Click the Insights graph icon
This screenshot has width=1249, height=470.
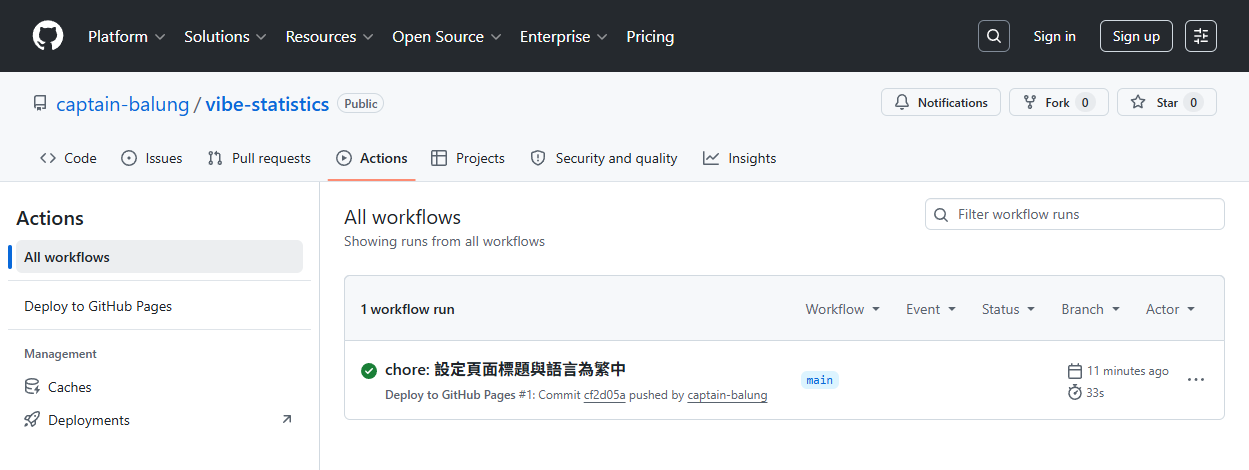tap(711, 158)
